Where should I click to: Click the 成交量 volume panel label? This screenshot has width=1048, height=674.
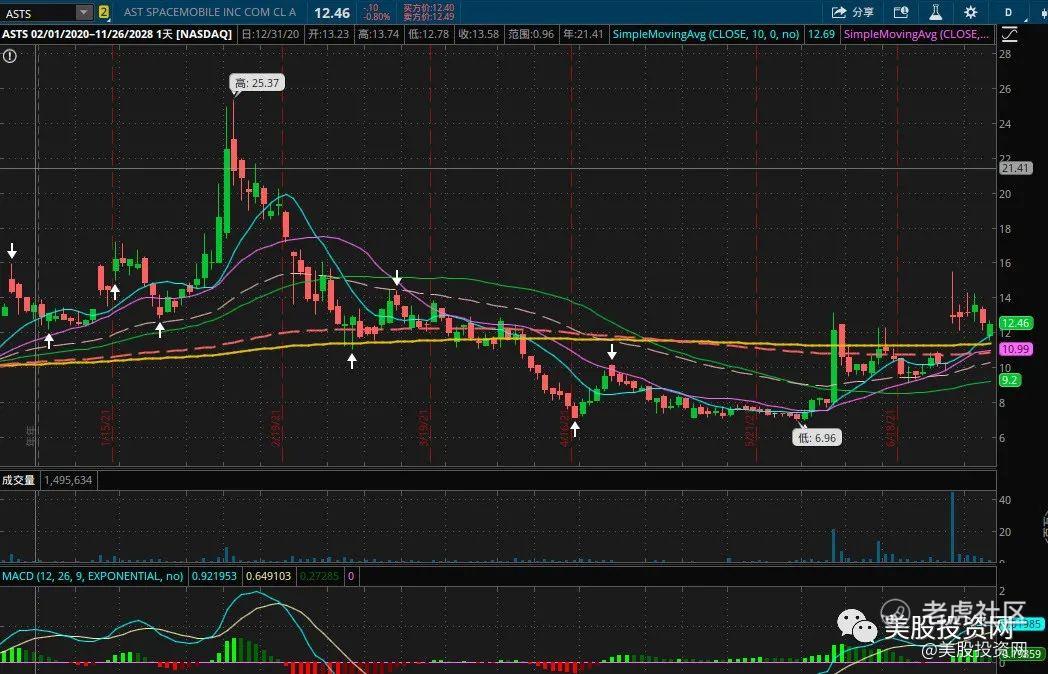click(x=19, y=480)
